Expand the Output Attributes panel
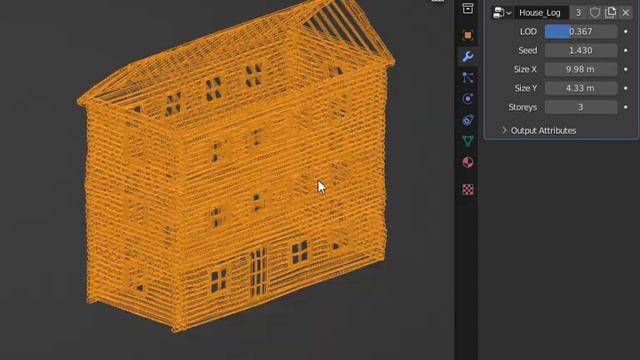The height and width of the screenshot is (360, 640). pos(539,131)
